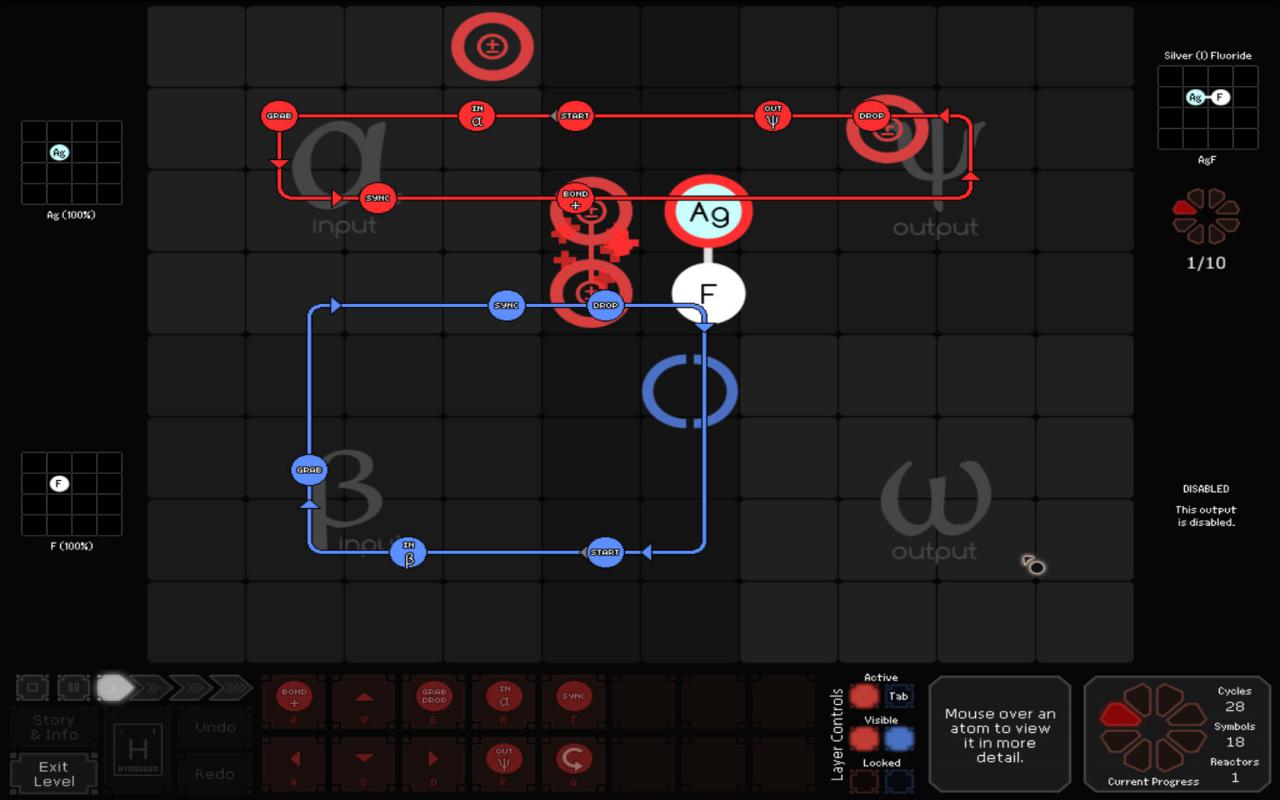Click the Current Progress flower indicator

pos(1154,727)
